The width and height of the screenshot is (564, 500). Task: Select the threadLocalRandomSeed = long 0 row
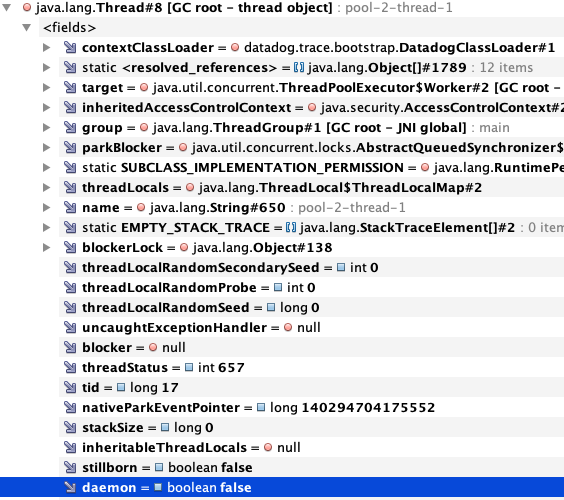point(311,308)
